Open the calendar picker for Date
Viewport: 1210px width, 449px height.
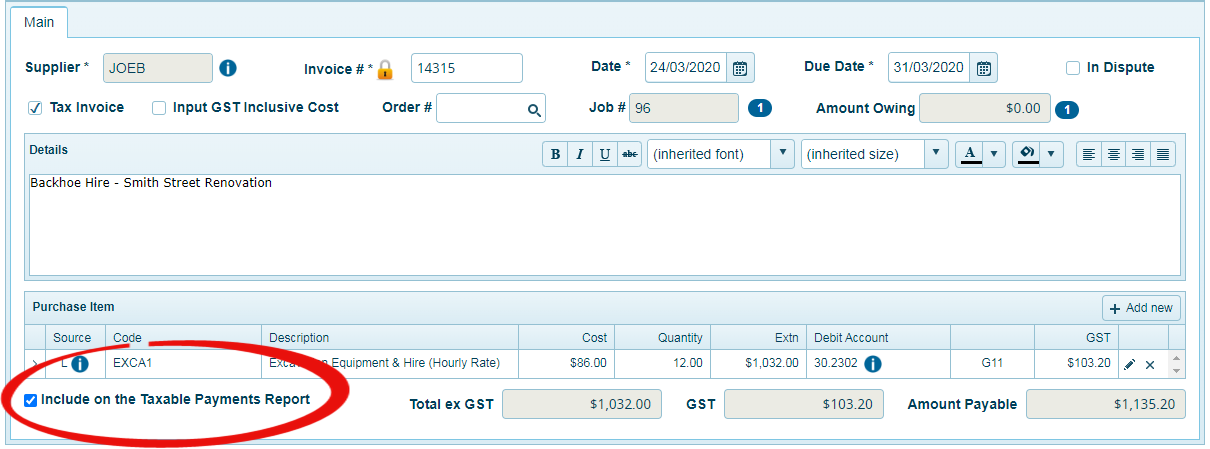[740, 68]
